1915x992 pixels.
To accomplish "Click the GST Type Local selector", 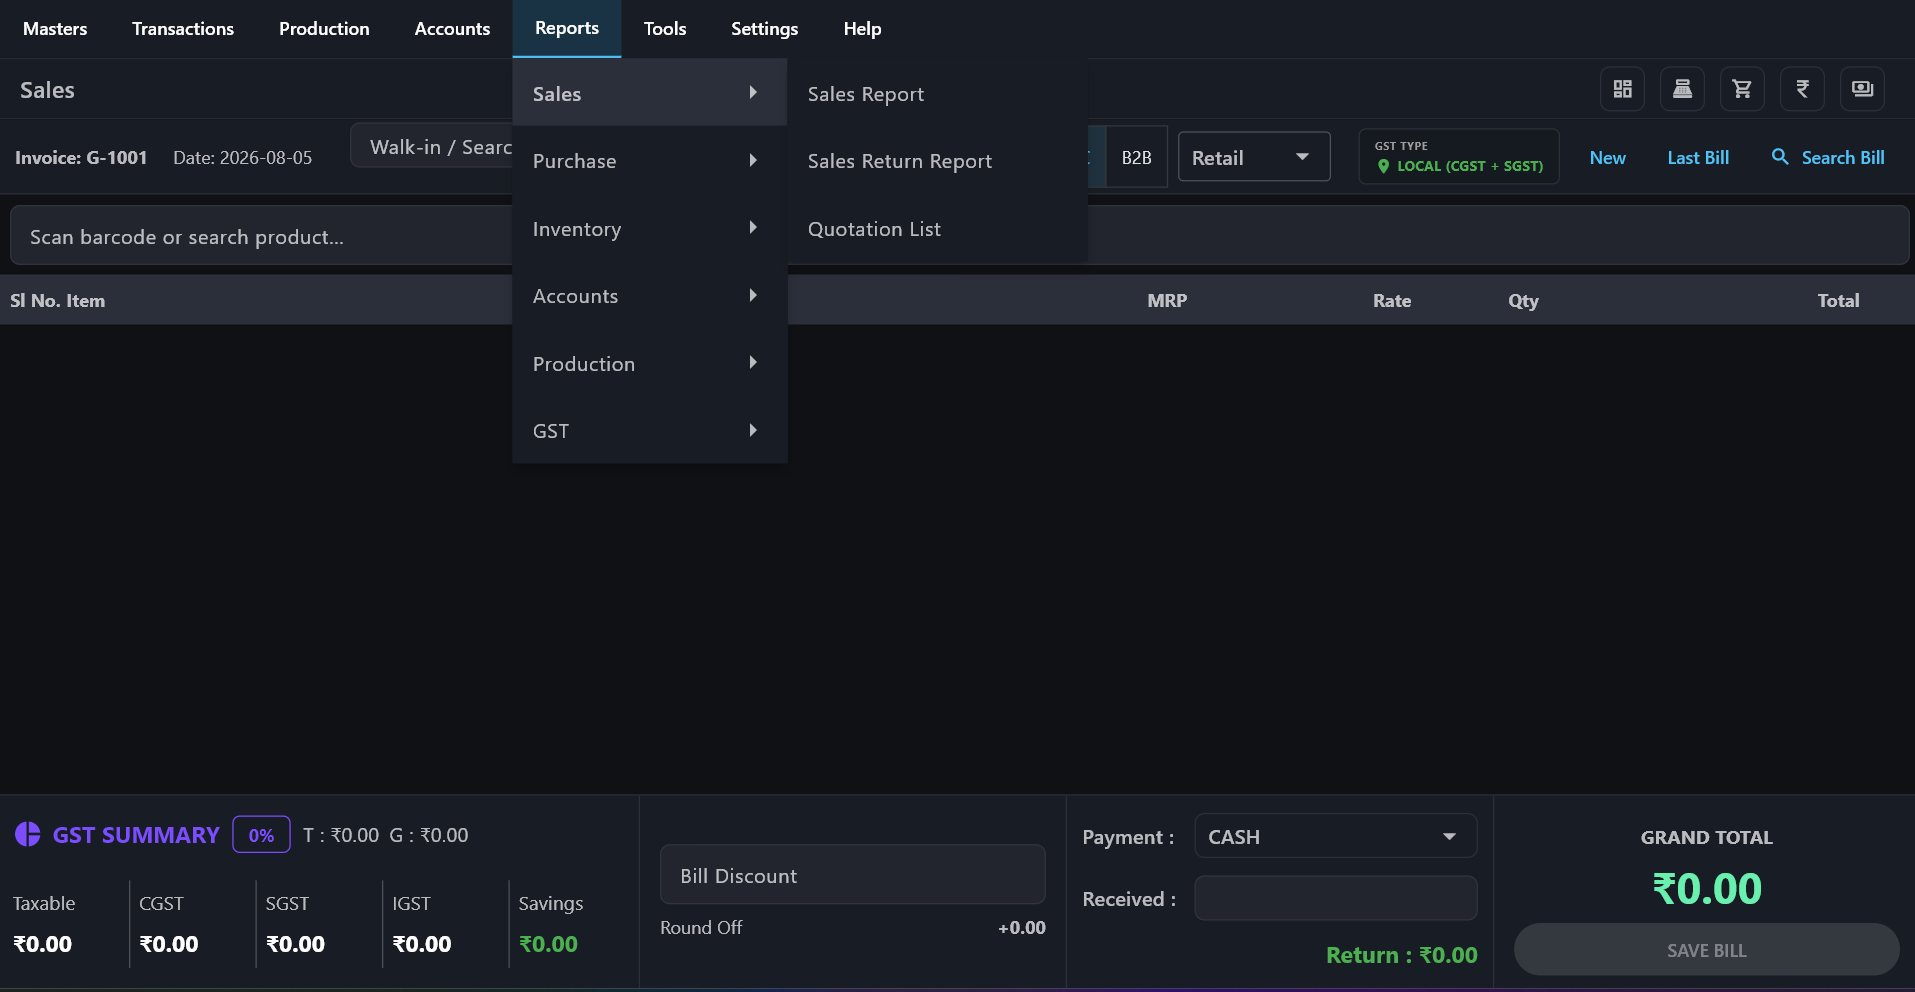I will 1458,156.
